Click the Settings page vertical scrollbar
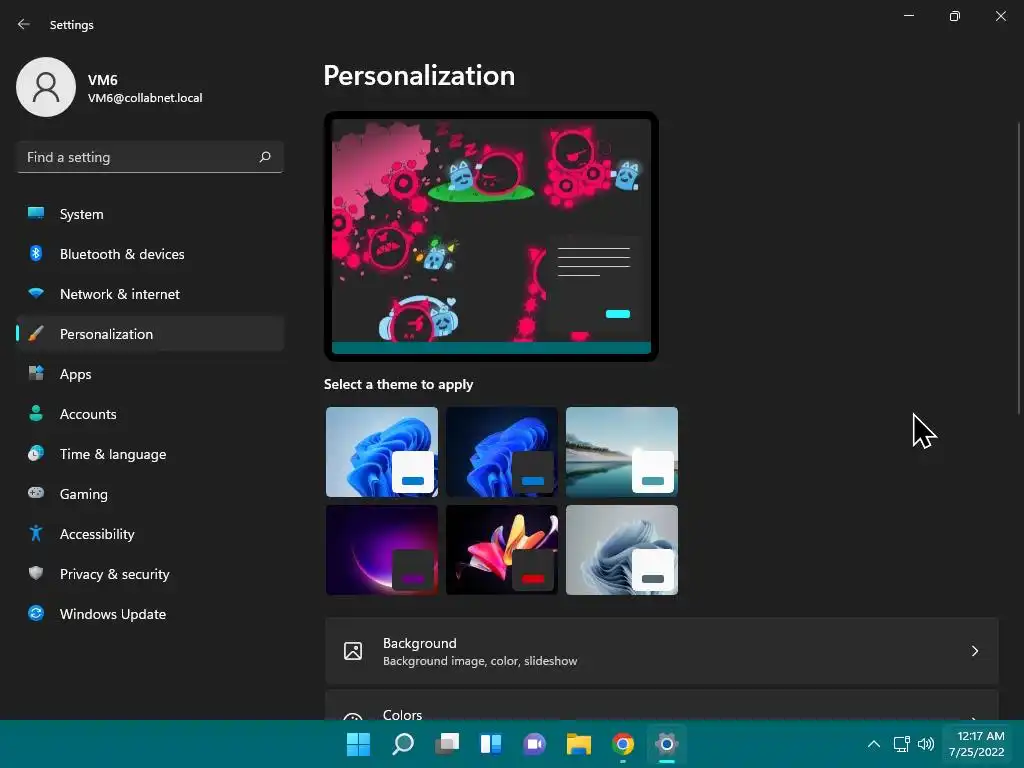The width and height of the screenshot is (1024, 768). tap(1018, 268)
